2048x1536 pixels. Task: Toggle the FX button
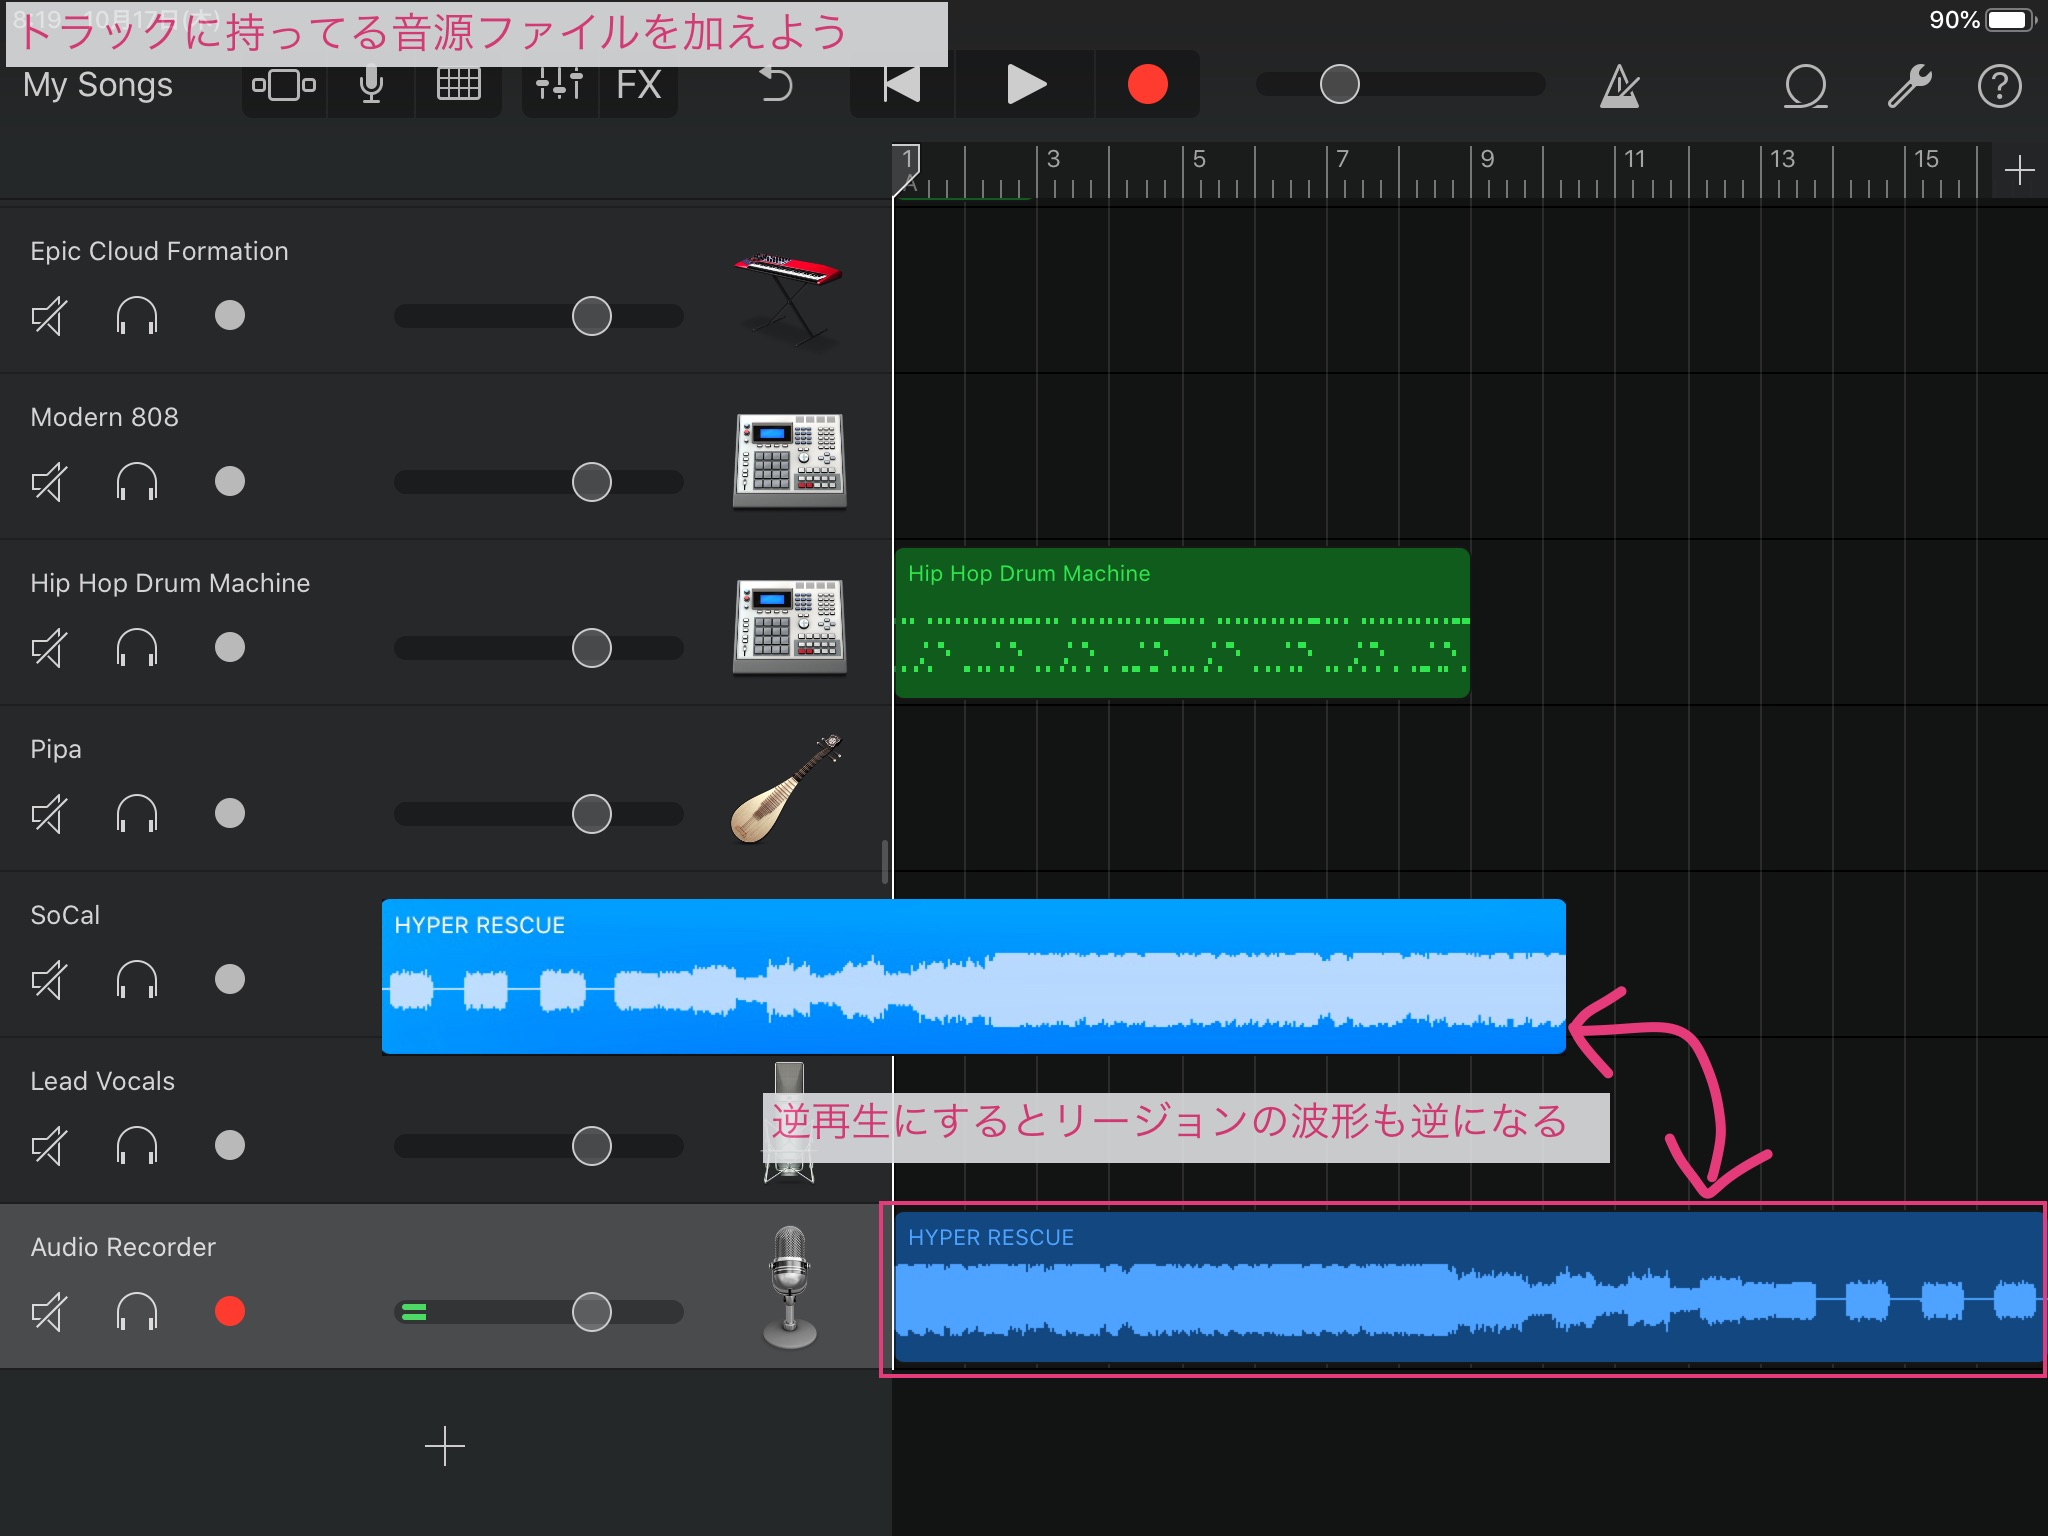pyautogui.click(x=639, y=86)
